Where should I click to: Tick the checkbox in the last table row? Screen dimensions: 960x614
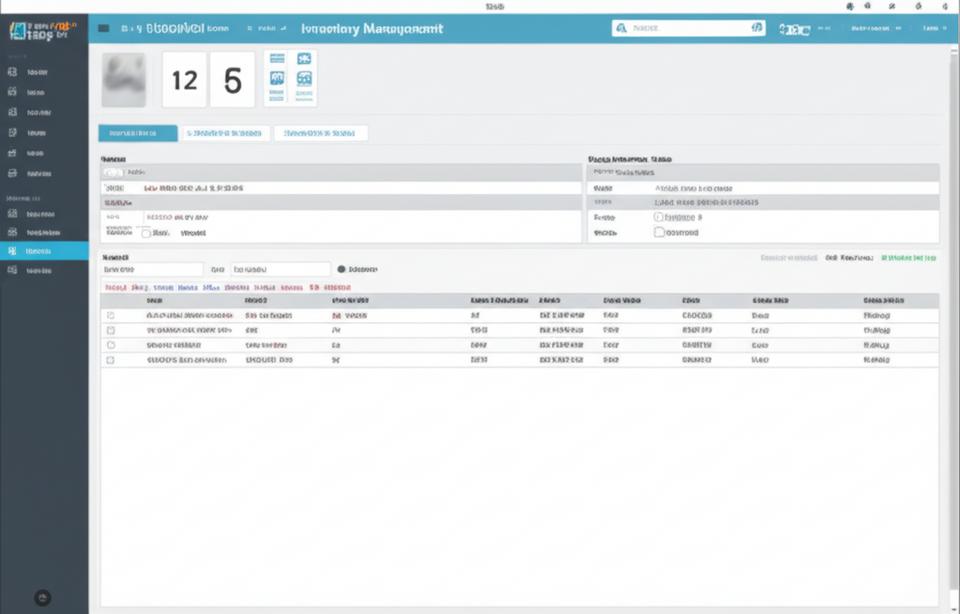click(111, 358)
